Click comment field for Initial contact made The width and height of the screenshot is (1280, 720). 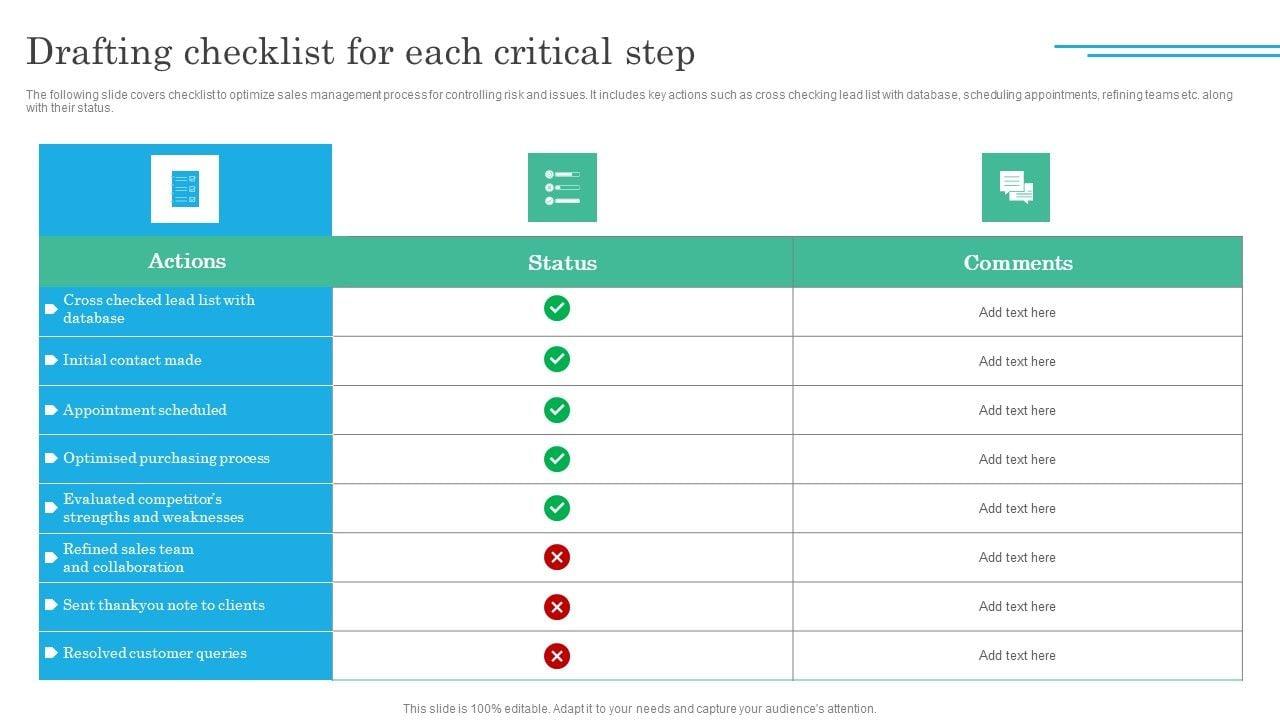(1017, 361)
